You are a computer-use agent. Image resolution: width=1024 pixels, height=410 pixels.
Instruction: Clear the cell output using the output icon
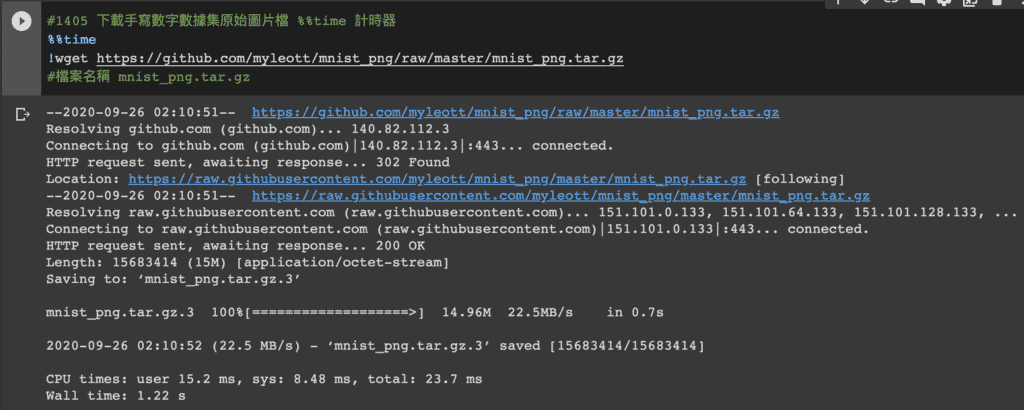tap(23, 115)
